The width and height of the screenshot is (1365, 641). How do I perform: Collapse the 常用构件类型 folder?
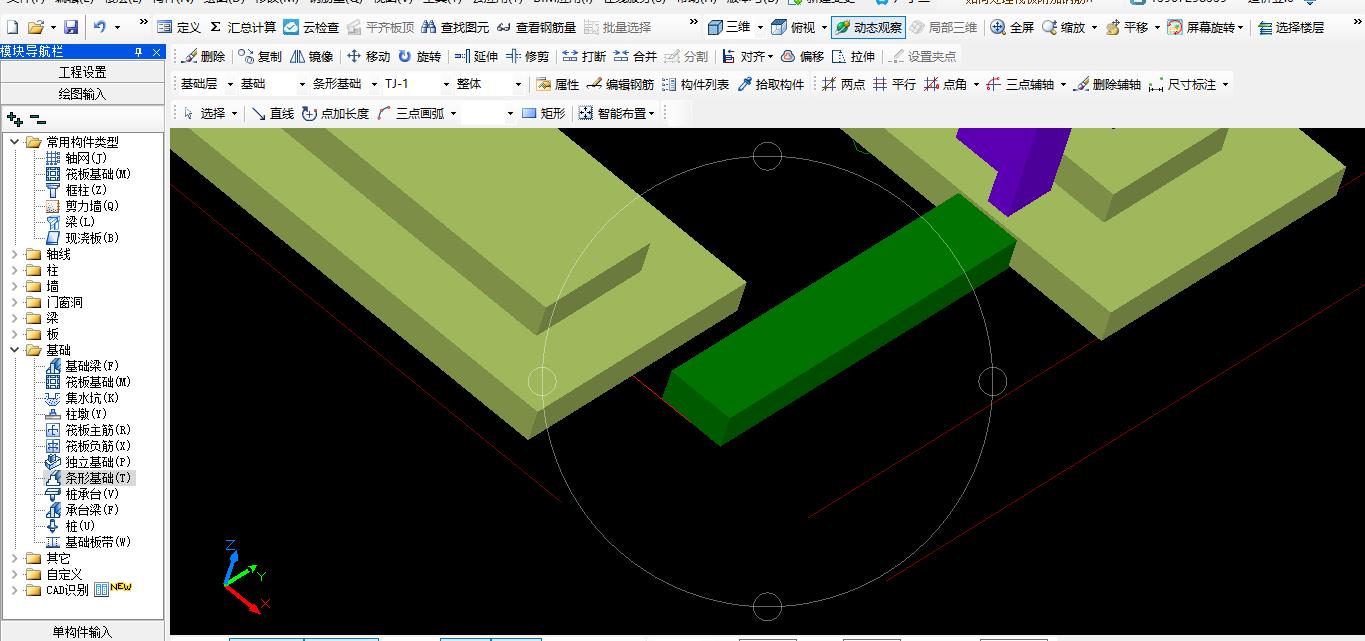(x=15, y=142)
